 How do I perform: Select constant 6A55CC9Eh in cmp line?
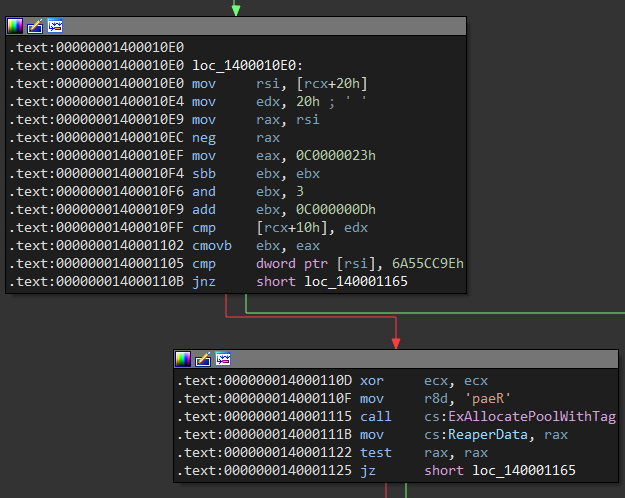[x=428, y=264]
